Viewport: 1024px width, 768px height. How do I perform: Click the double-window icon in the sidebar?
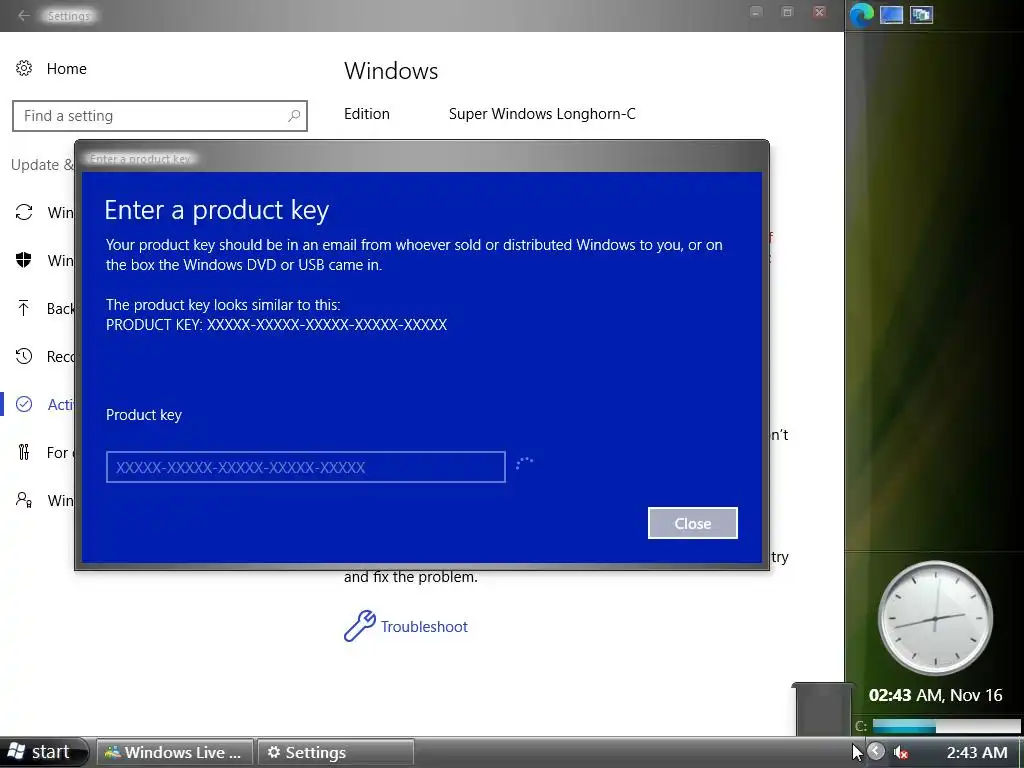point(921,14)
